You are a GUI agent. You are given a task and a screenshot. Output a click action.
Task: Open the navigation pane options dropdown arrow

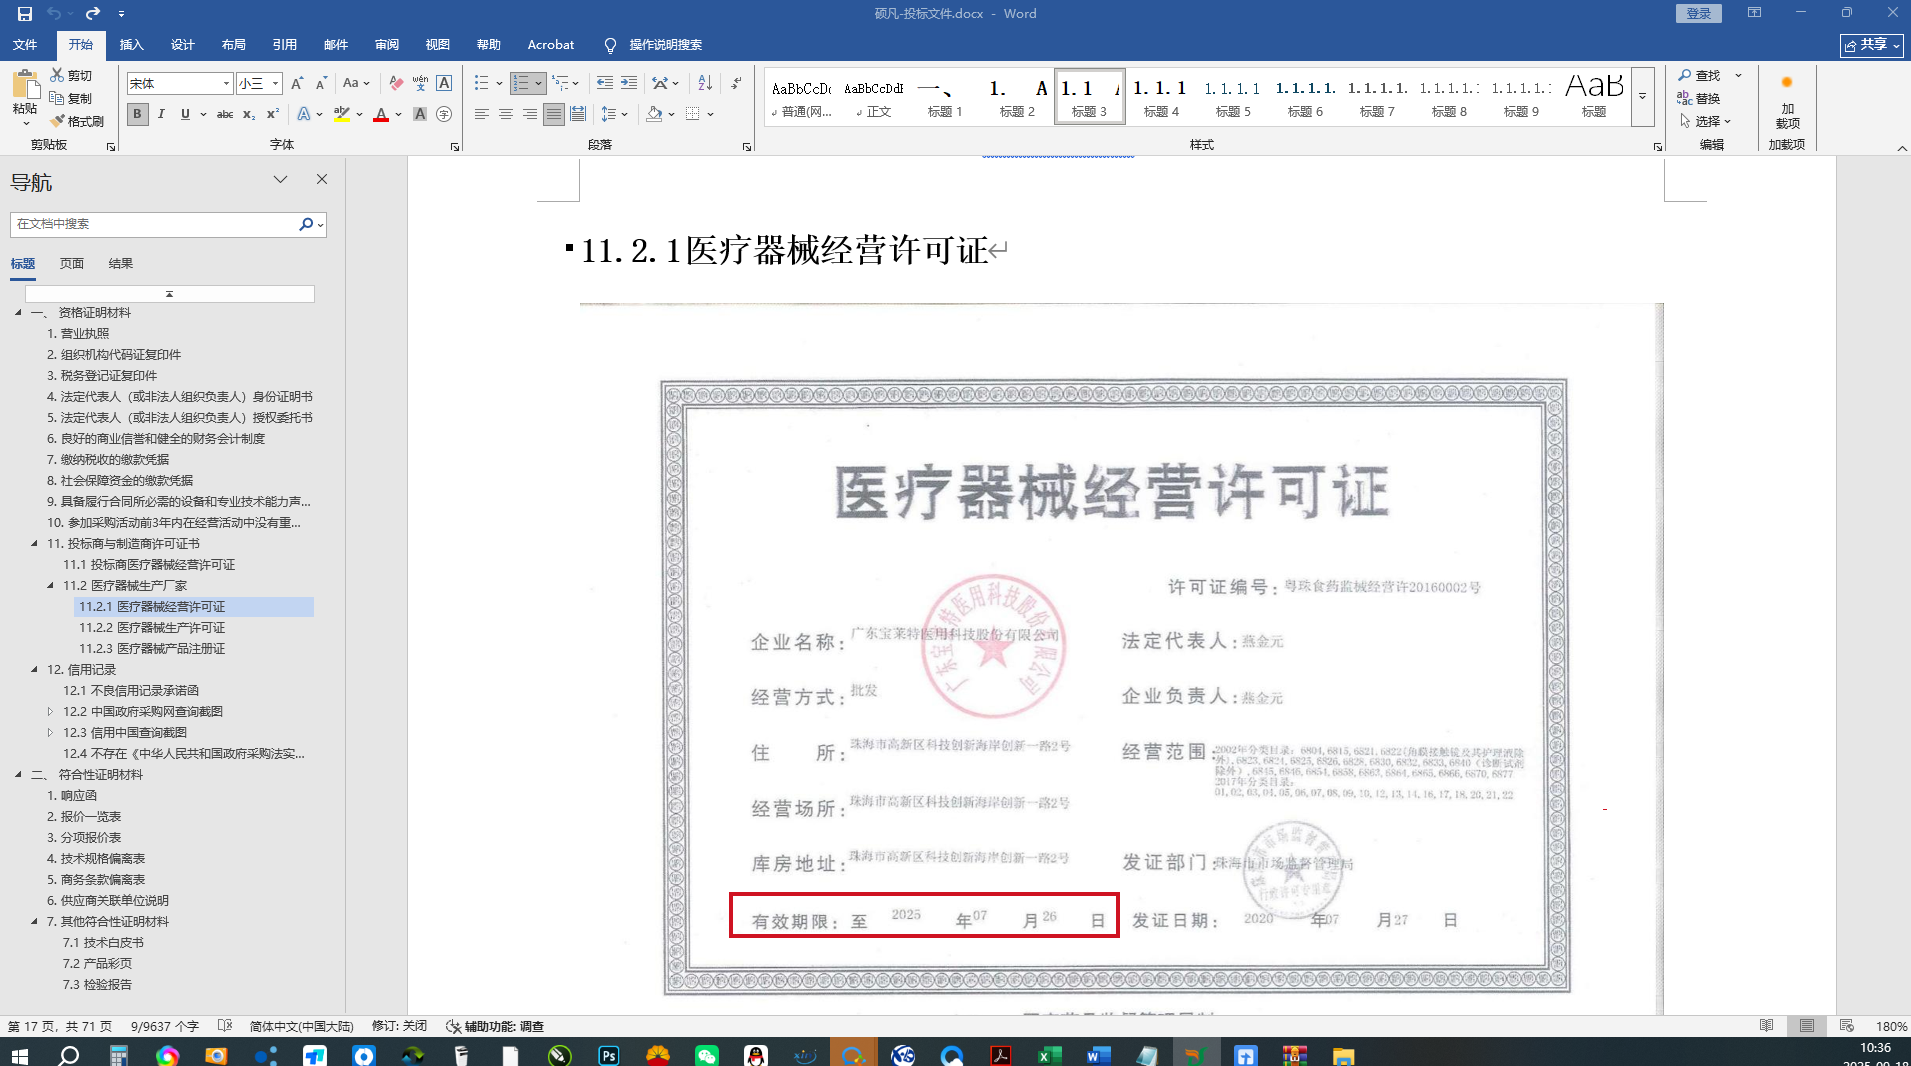(x=281, y=180)
